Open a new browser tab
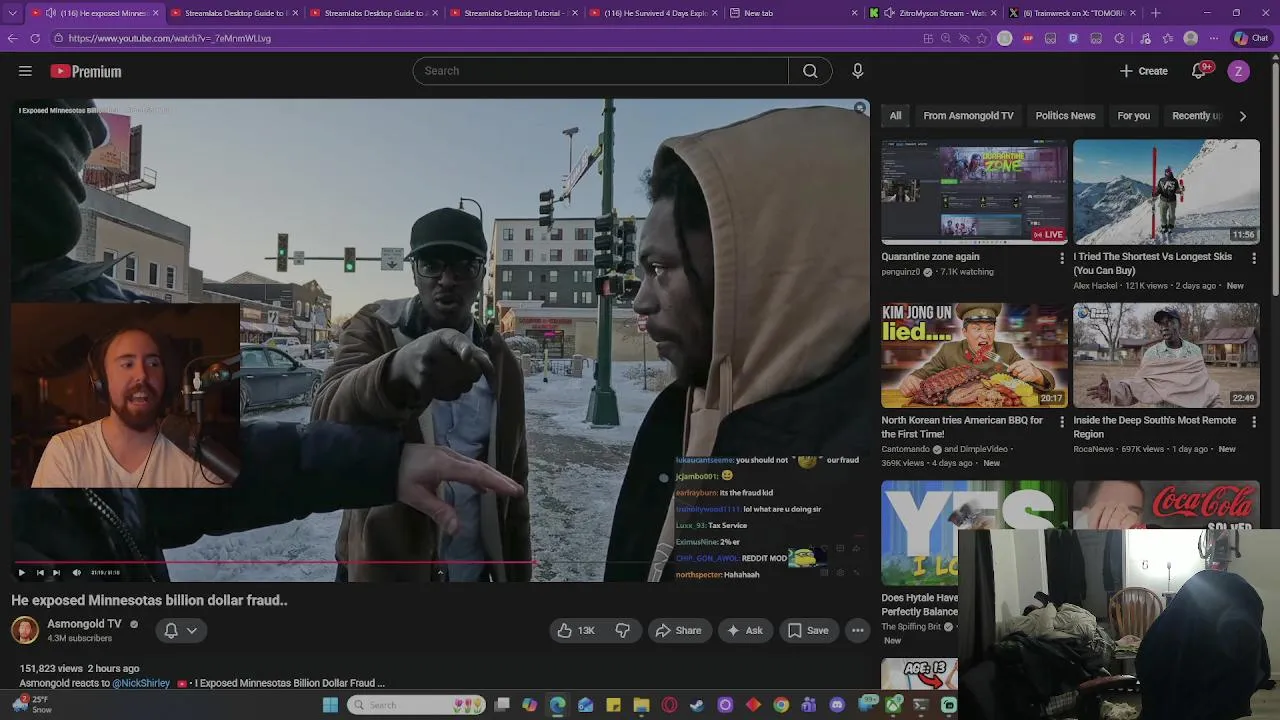The width and height of the screenshot is (1280, 720). [x=1156, y=13]
